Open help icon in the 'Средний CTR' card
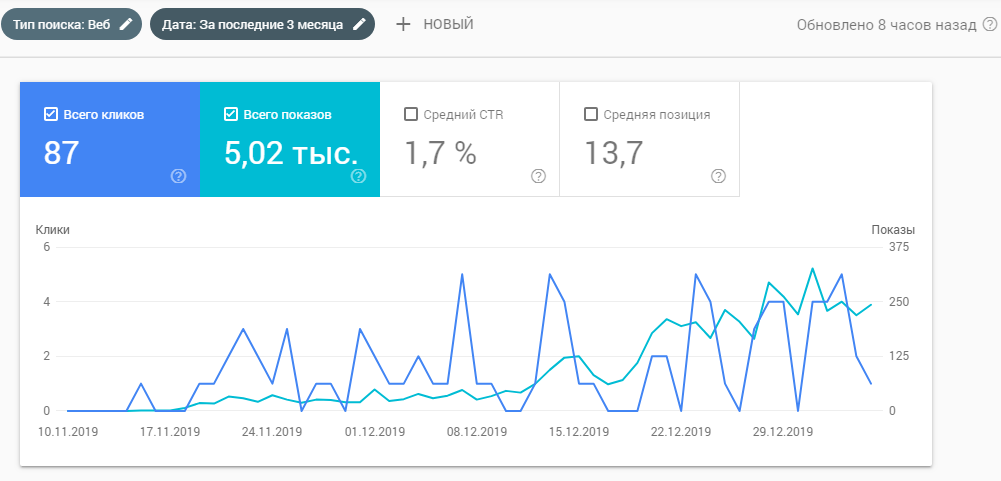Viewport: 1001px width, 481px height. (539, 176)
